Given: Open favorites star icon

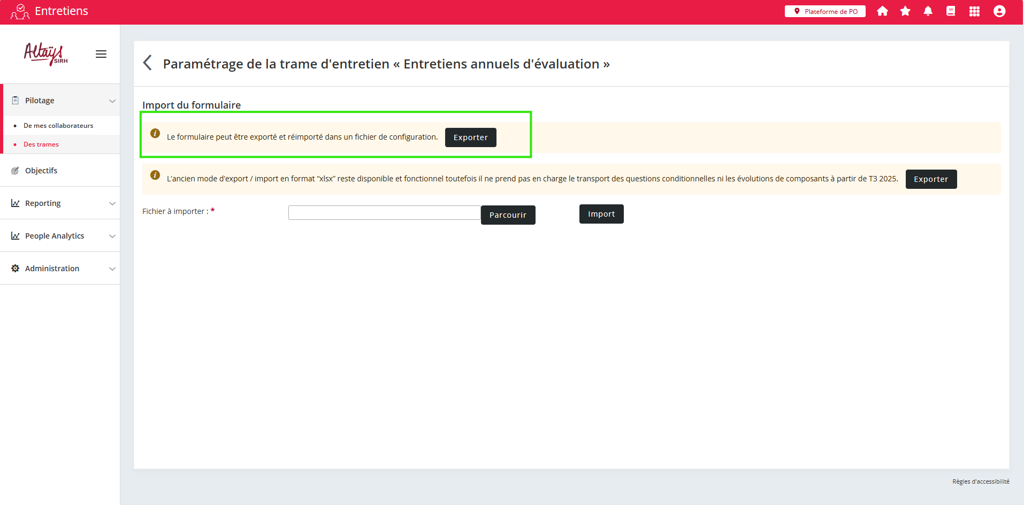Looking at the screenshot, I should [905, 11].
